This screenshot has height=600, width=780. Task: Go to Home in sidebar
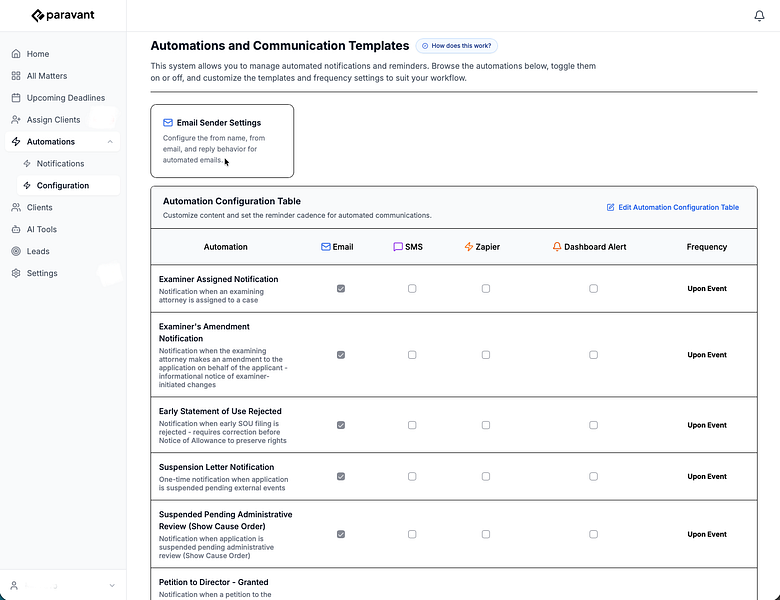62,54
